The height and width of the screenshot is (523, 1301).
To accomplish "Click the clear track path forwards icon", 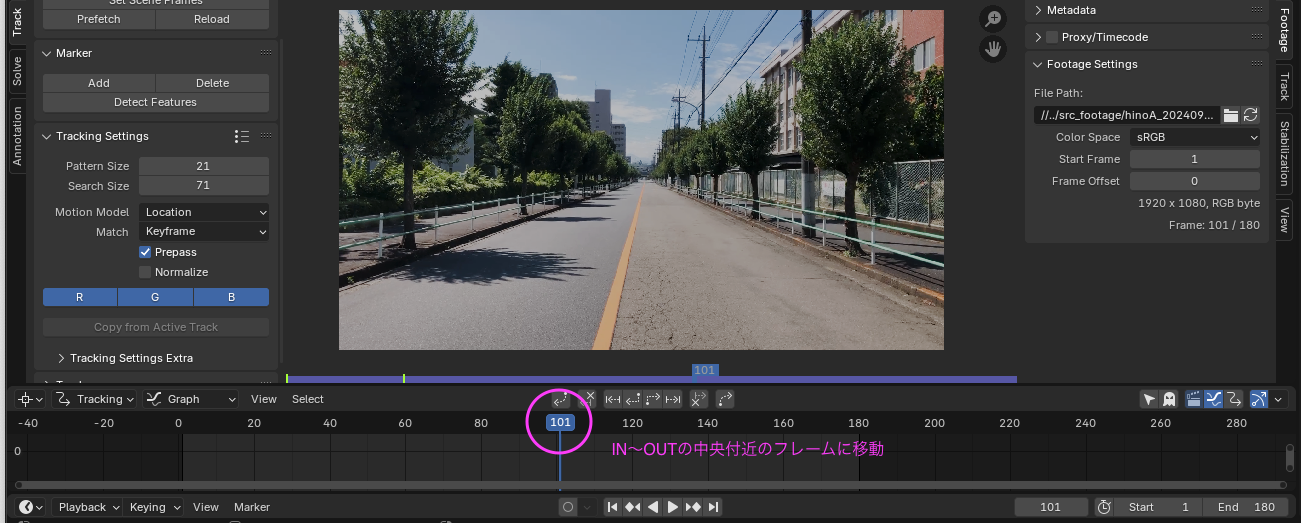I will tap(699, 399).
